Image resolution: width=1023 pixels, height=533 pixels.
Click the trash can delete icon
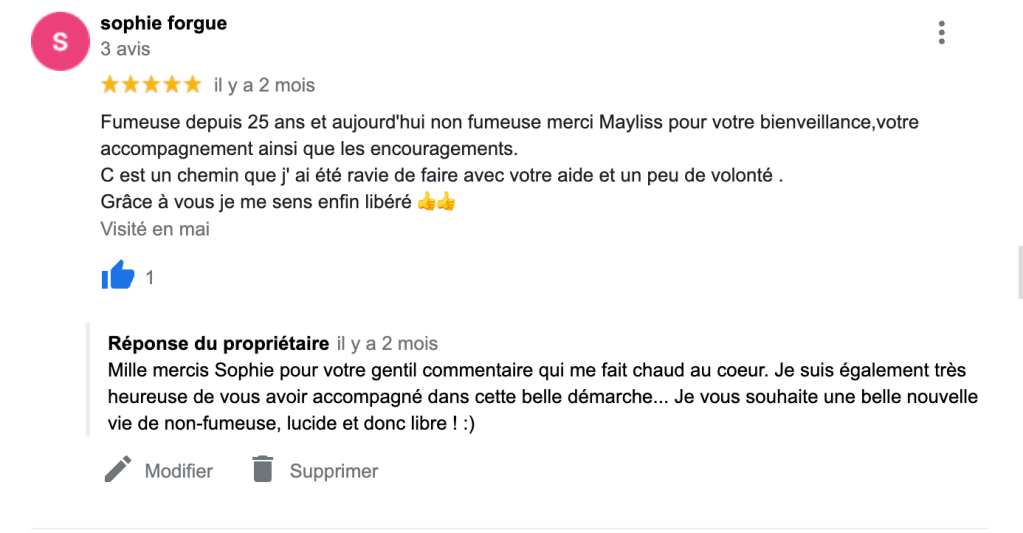(x=262, y=469)
